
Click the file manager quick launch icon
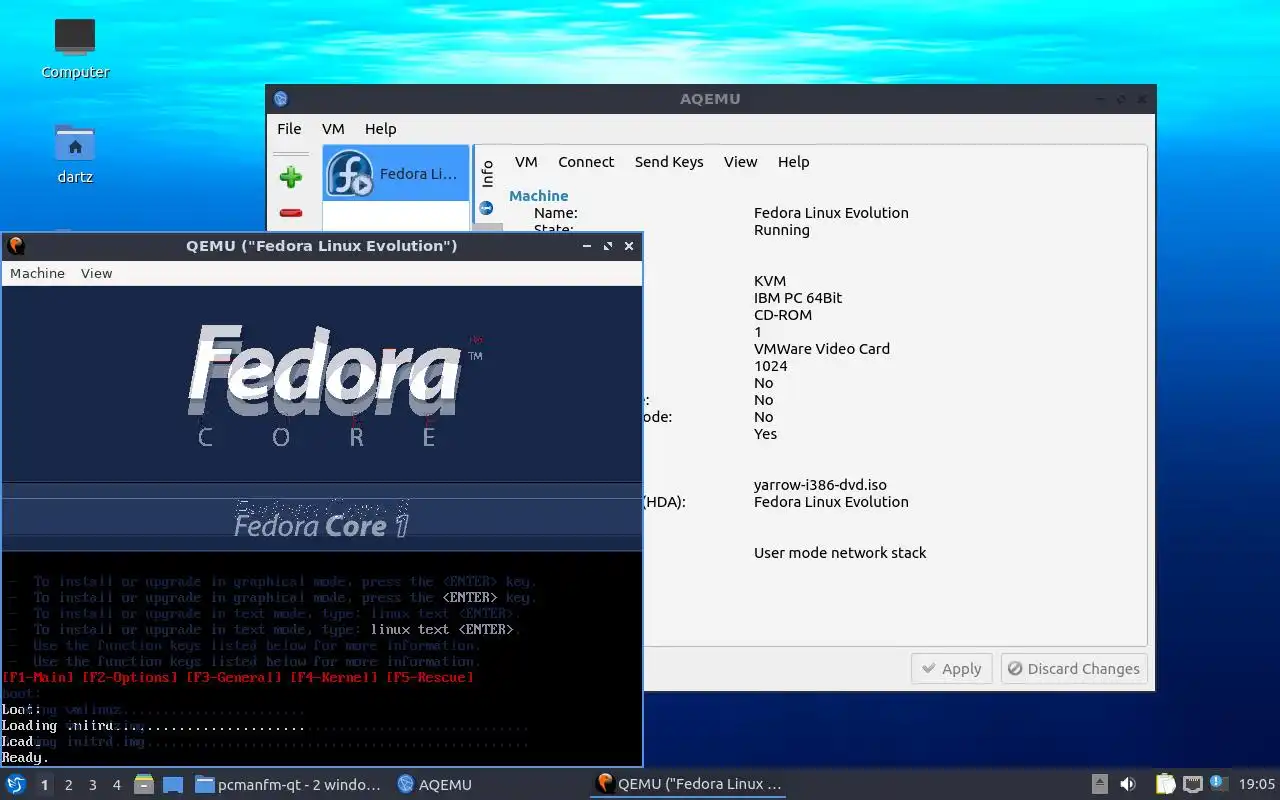pos(144,784)
